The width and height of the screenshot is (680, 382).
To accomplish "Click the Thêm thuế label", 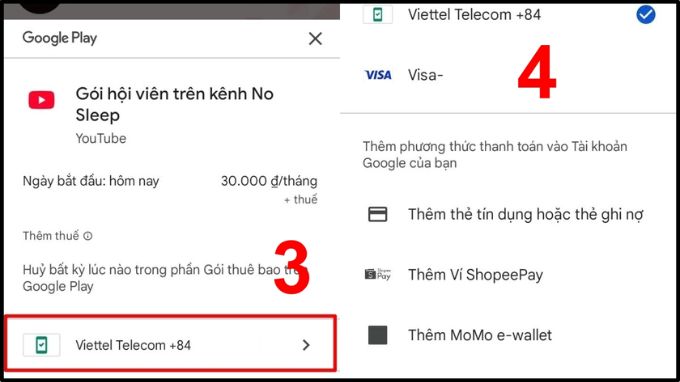I will (x=51, y=236).
